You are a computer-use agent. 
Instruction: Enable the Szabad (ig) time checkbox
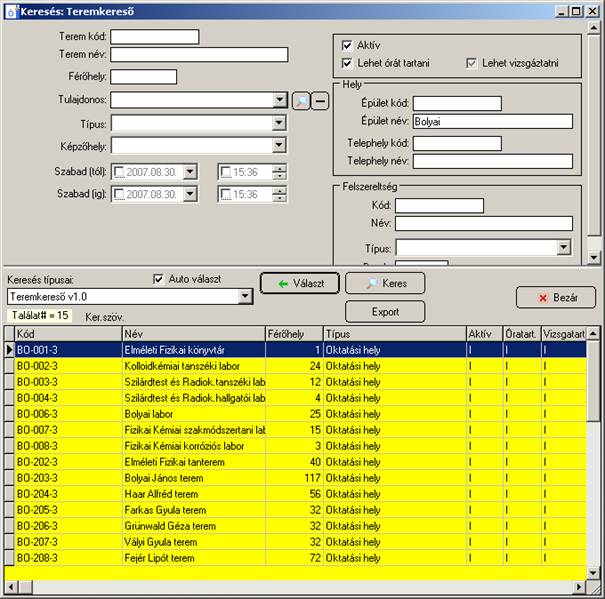225,194
